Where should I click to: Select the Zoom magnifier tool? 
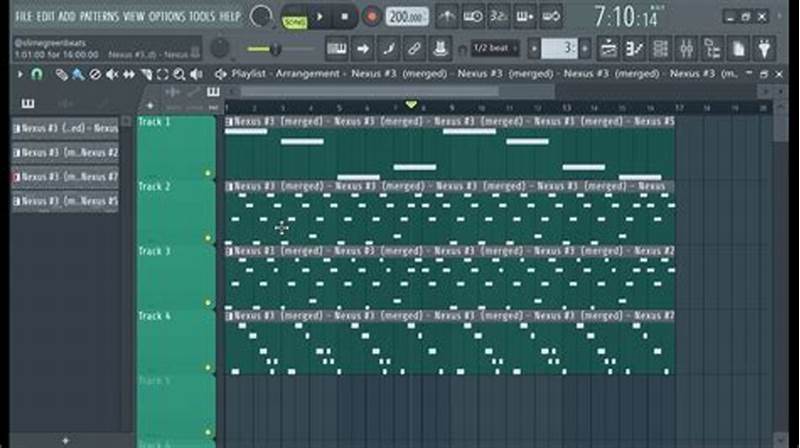coord(179,75)
